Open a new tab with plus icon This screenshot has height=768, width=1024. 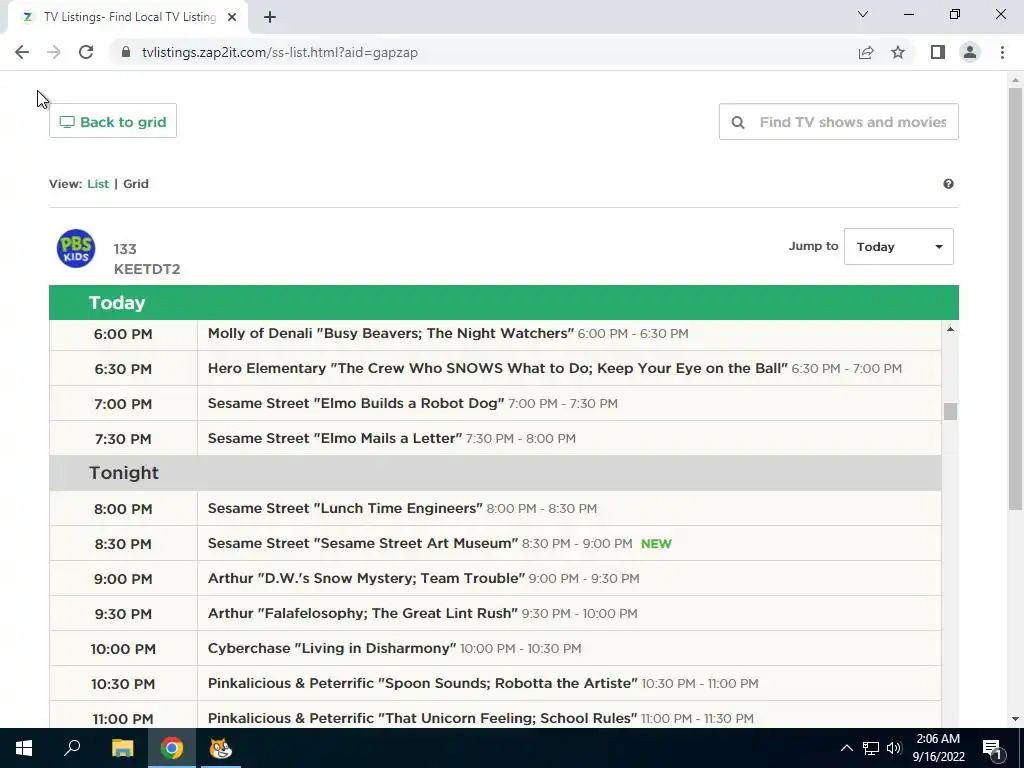(x=270, y=17)
